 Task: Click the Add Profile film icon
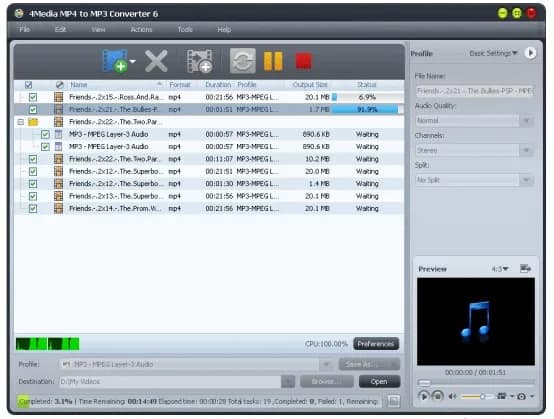pyautogui.click(x=199, y=61)
